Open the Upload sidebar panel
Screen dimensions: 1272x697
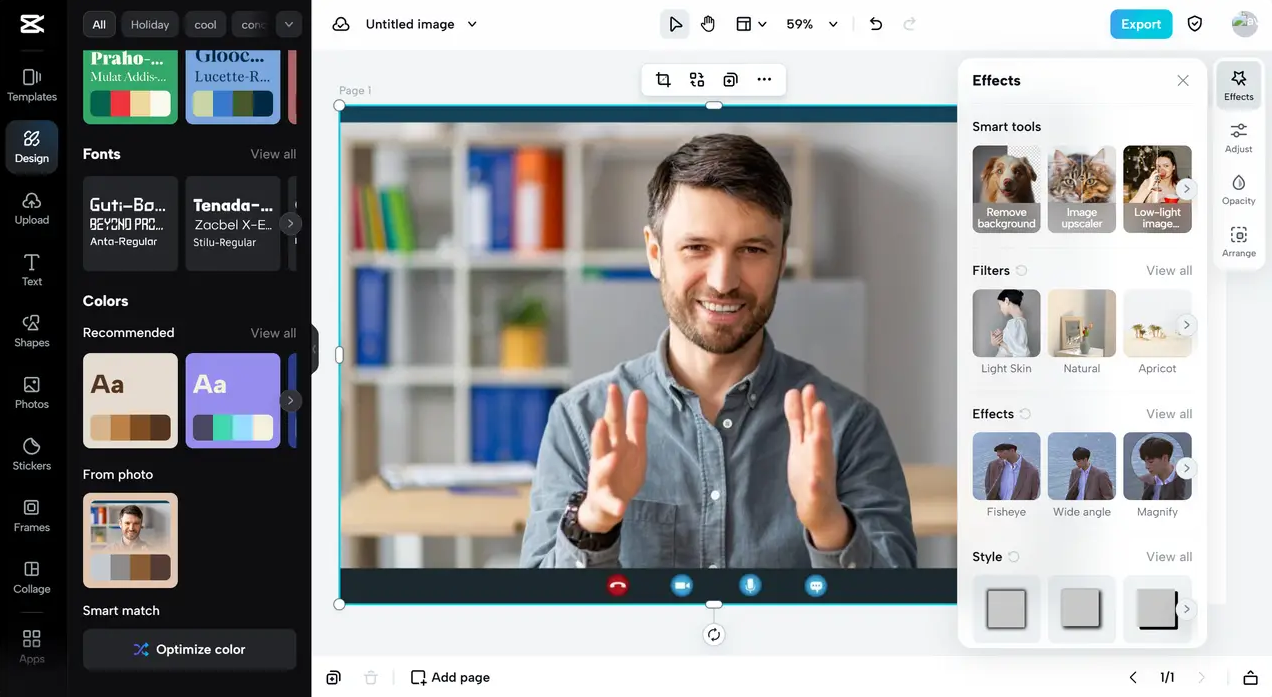pos(32,208)
